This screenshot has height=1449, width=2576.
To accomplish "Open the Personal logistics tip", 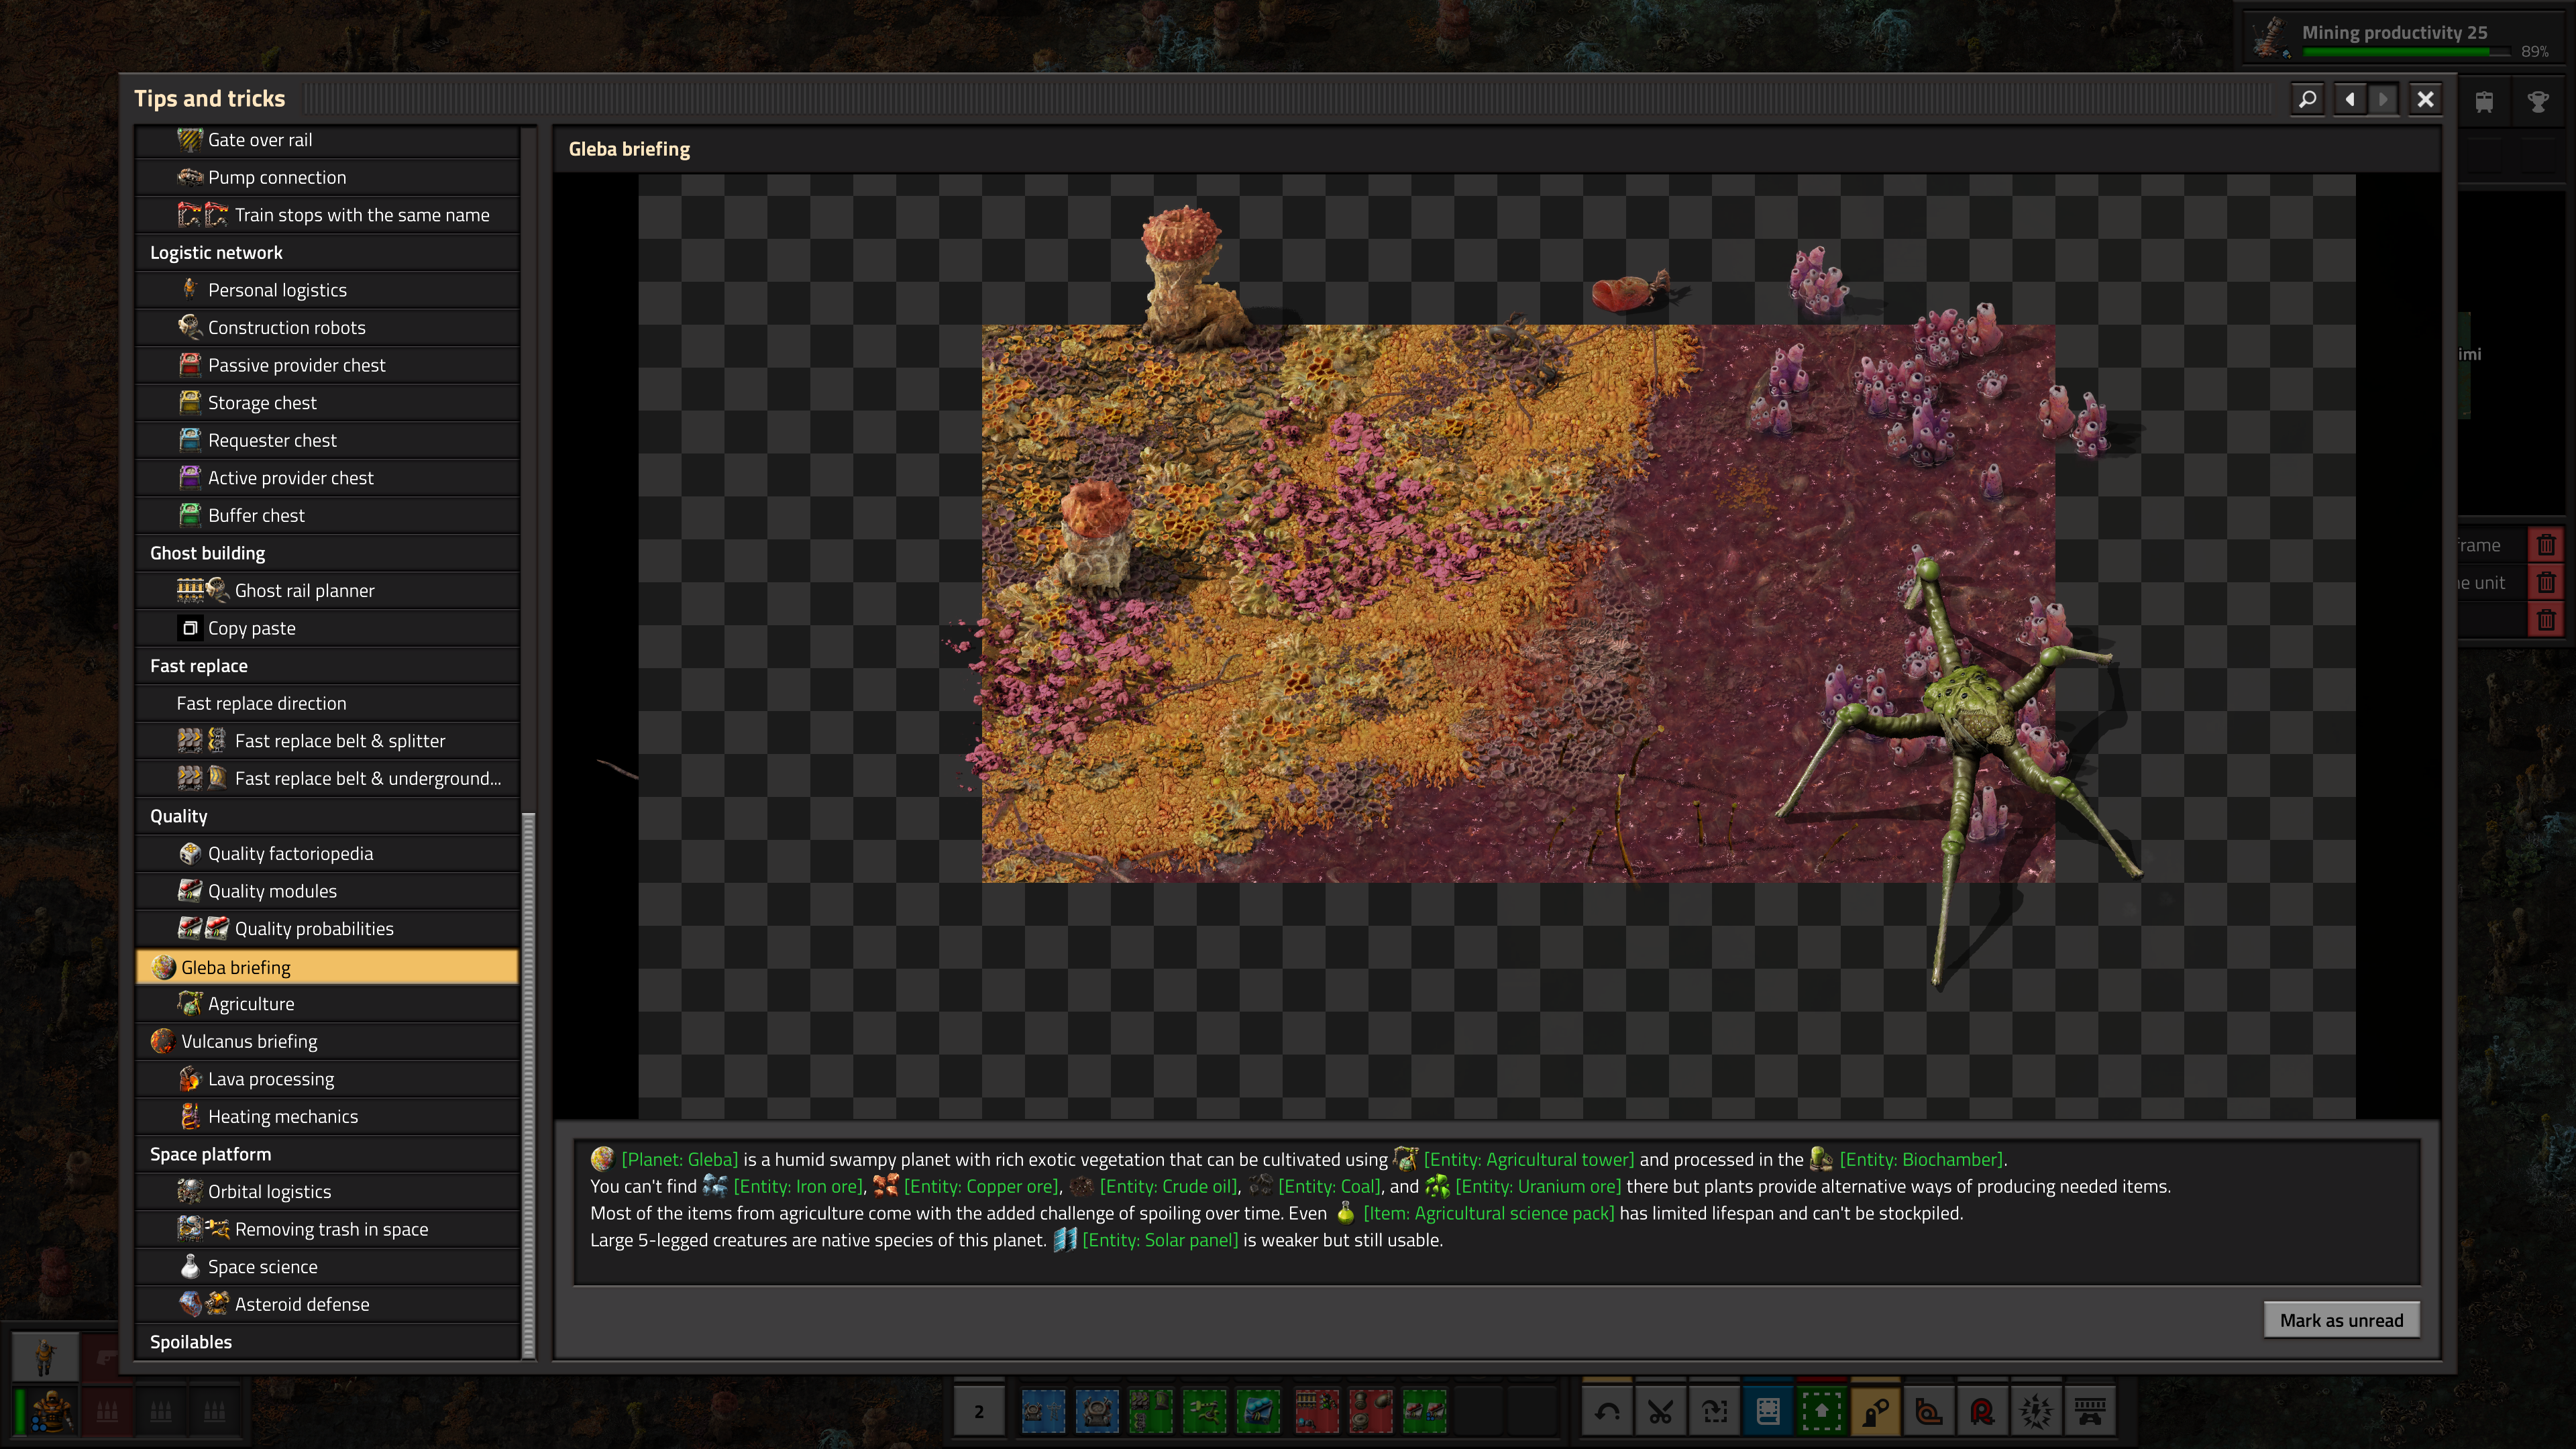I will (327, 290).
